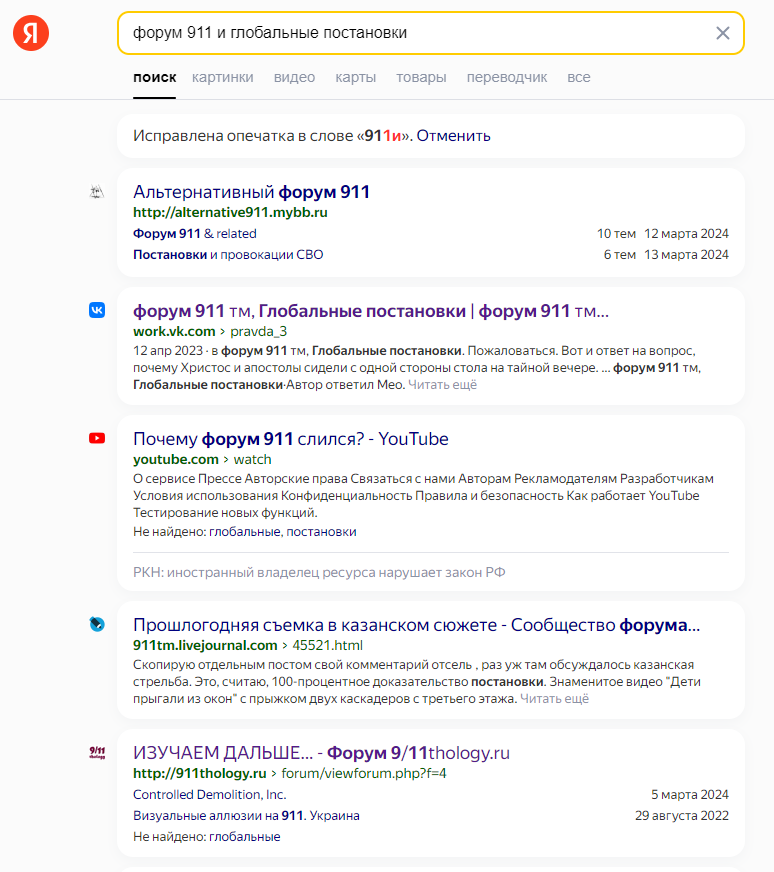Show the все services tab
The image size is (774, 872).
(x=579, y=77)
